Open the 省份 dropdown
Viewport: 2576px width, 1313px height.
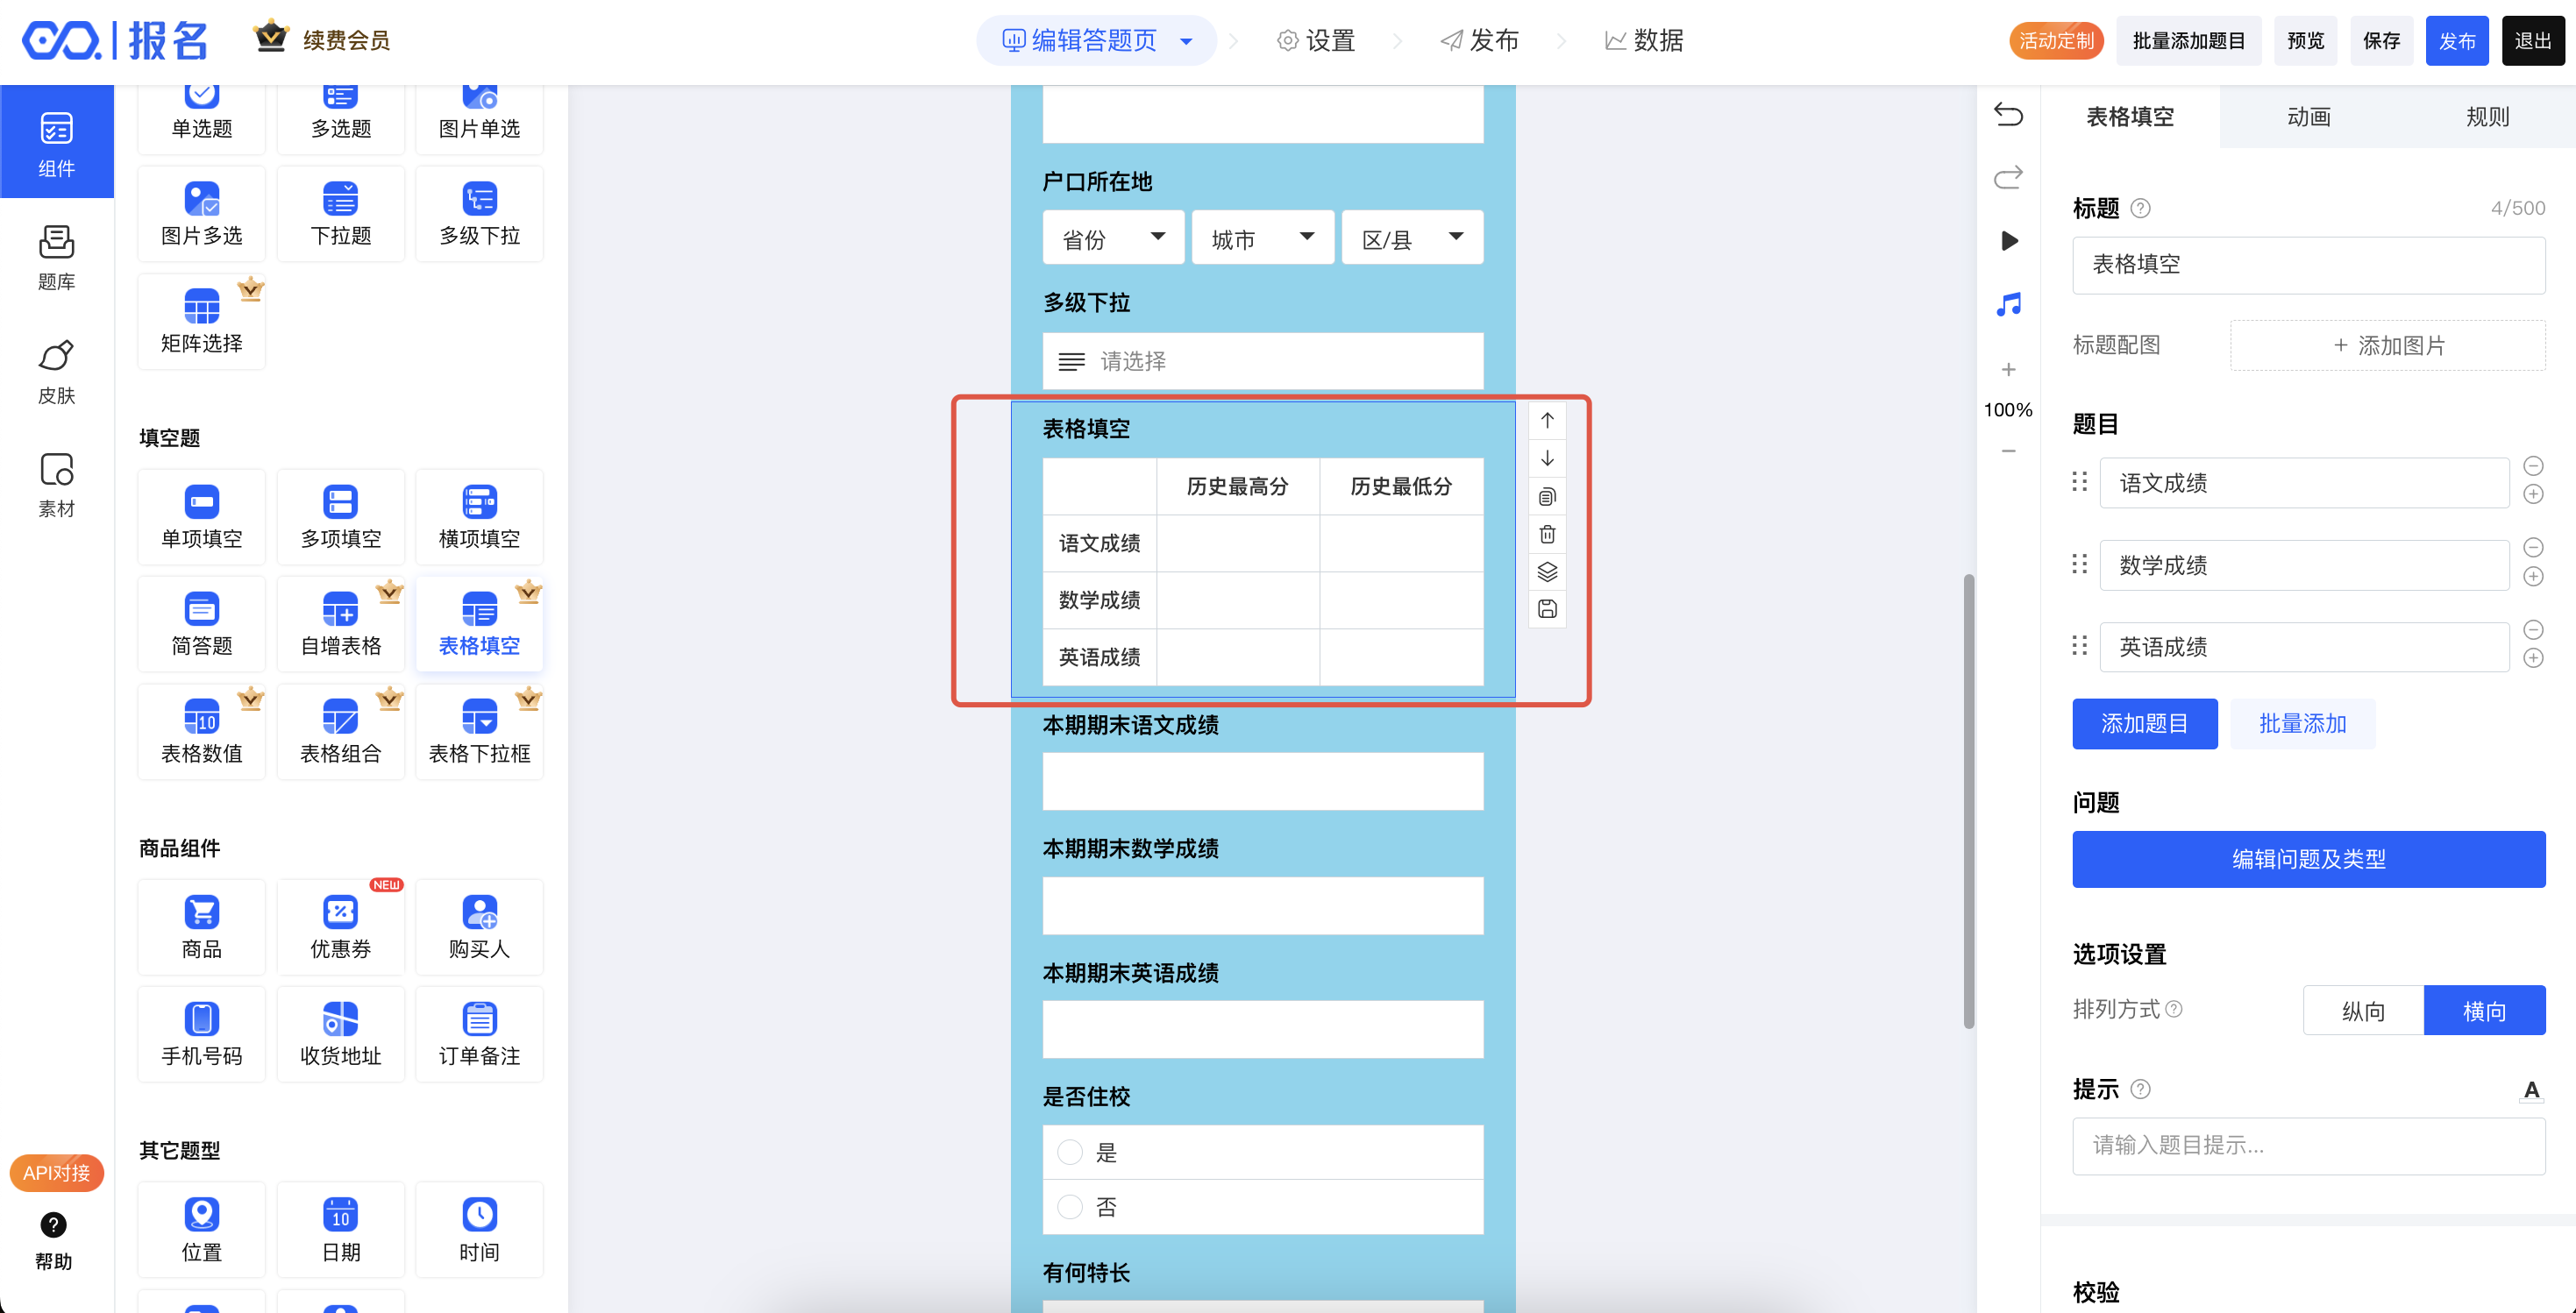[x=1113, y=238]
